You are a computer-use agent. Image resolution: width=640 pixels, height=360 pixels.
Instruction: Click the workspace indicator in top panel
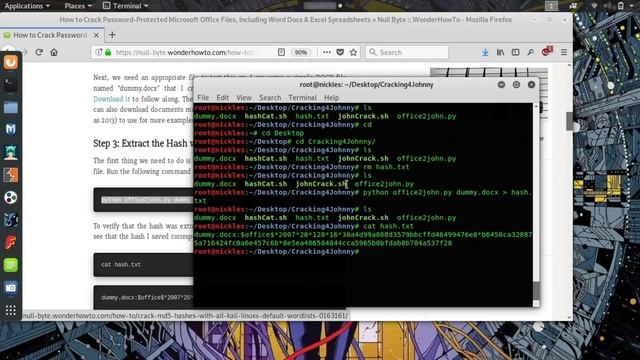pos(551,6)
